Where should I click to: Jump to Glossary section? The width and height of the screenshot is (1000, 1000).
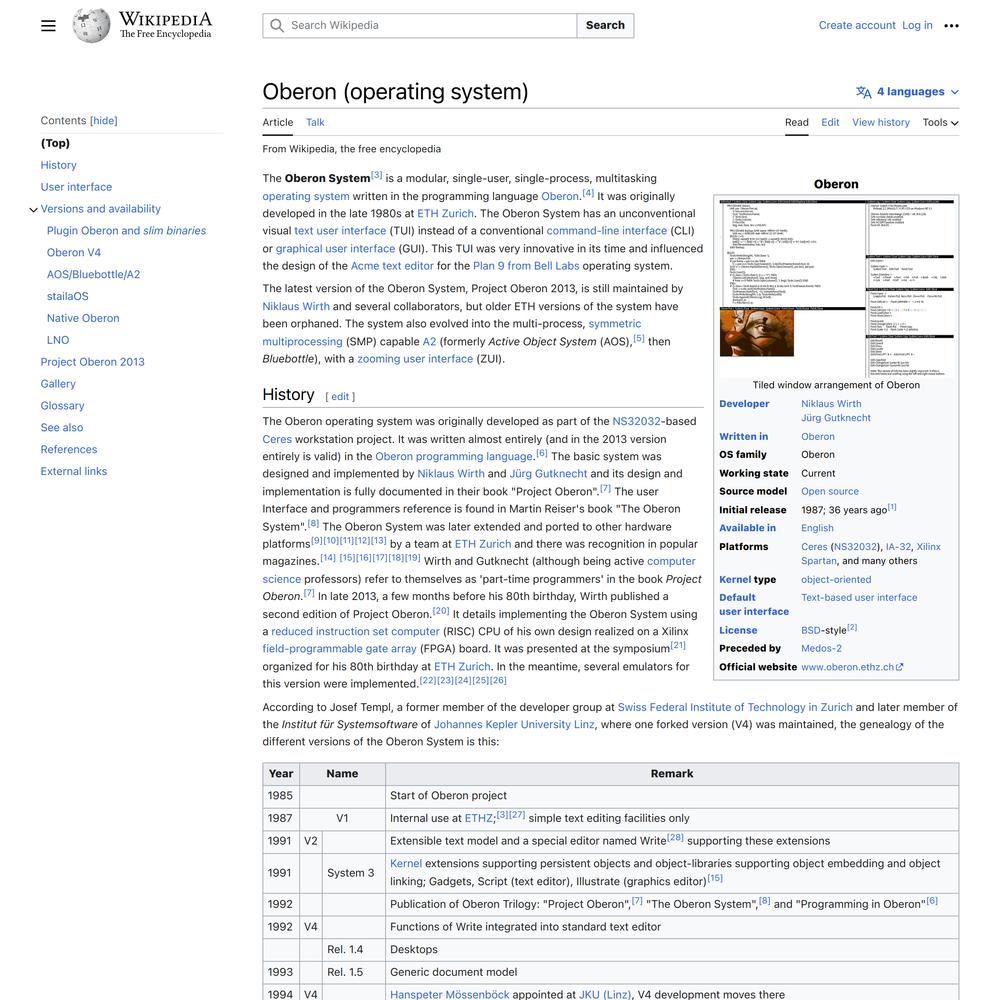click(62, 406)
